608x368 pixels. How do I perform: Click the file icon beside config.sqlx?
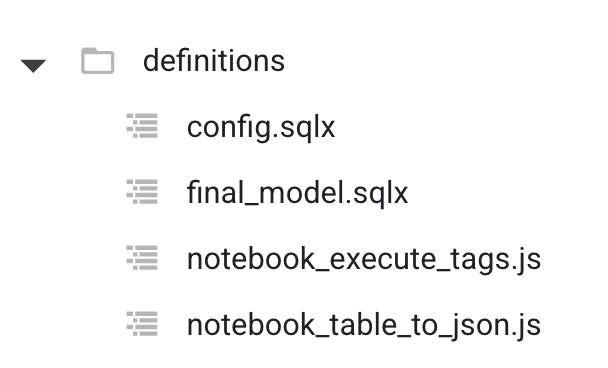point(142,126)
